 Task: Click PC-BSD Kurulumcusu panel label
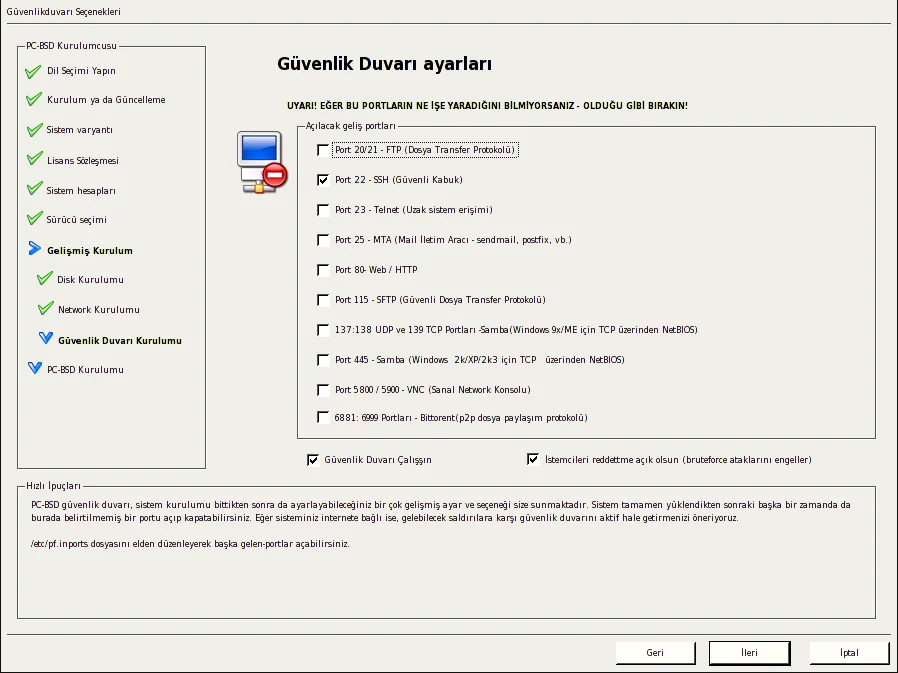click(x=72, y=46)
